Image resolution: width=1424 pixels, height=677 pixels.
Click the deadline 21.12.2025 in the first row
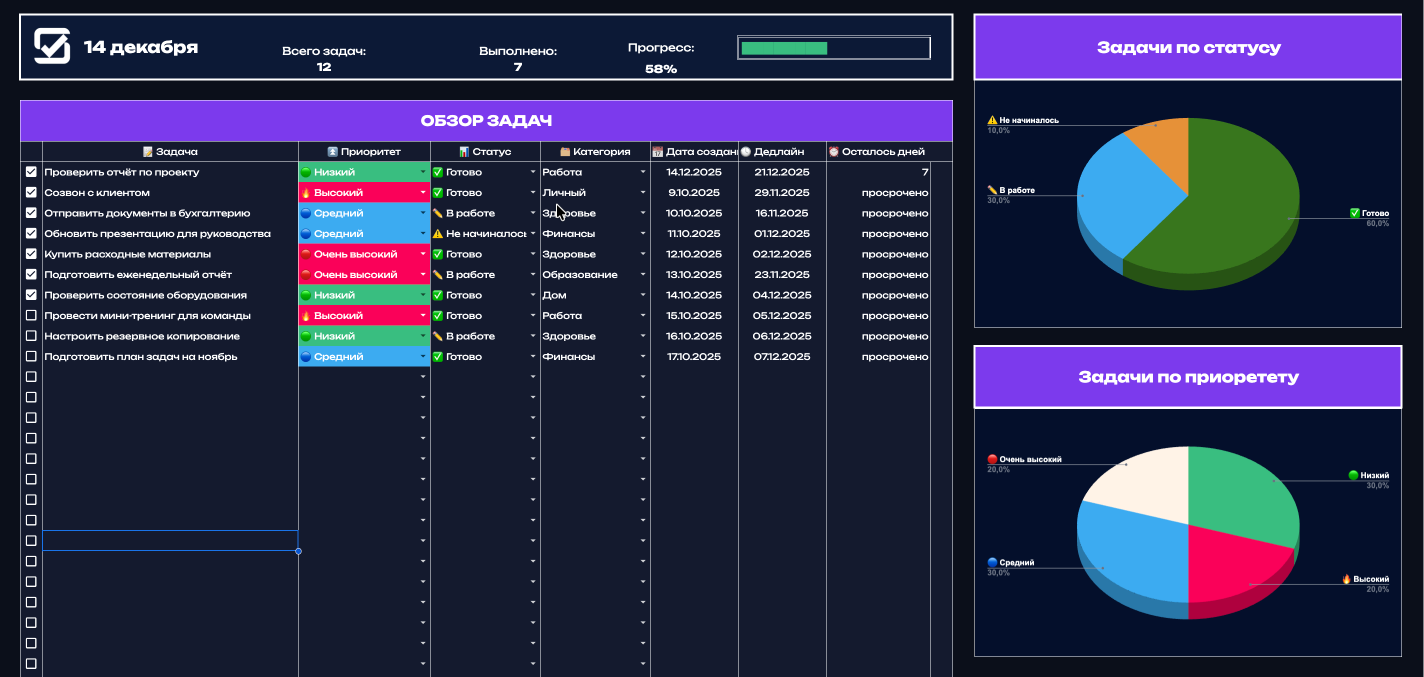click(x=781, y=172)
